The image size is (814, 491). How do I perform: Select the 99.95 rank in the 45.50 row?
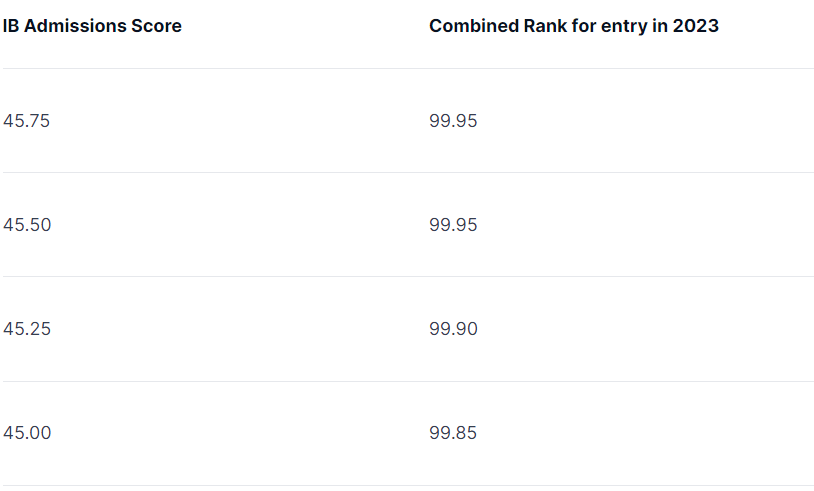[453, 225]
